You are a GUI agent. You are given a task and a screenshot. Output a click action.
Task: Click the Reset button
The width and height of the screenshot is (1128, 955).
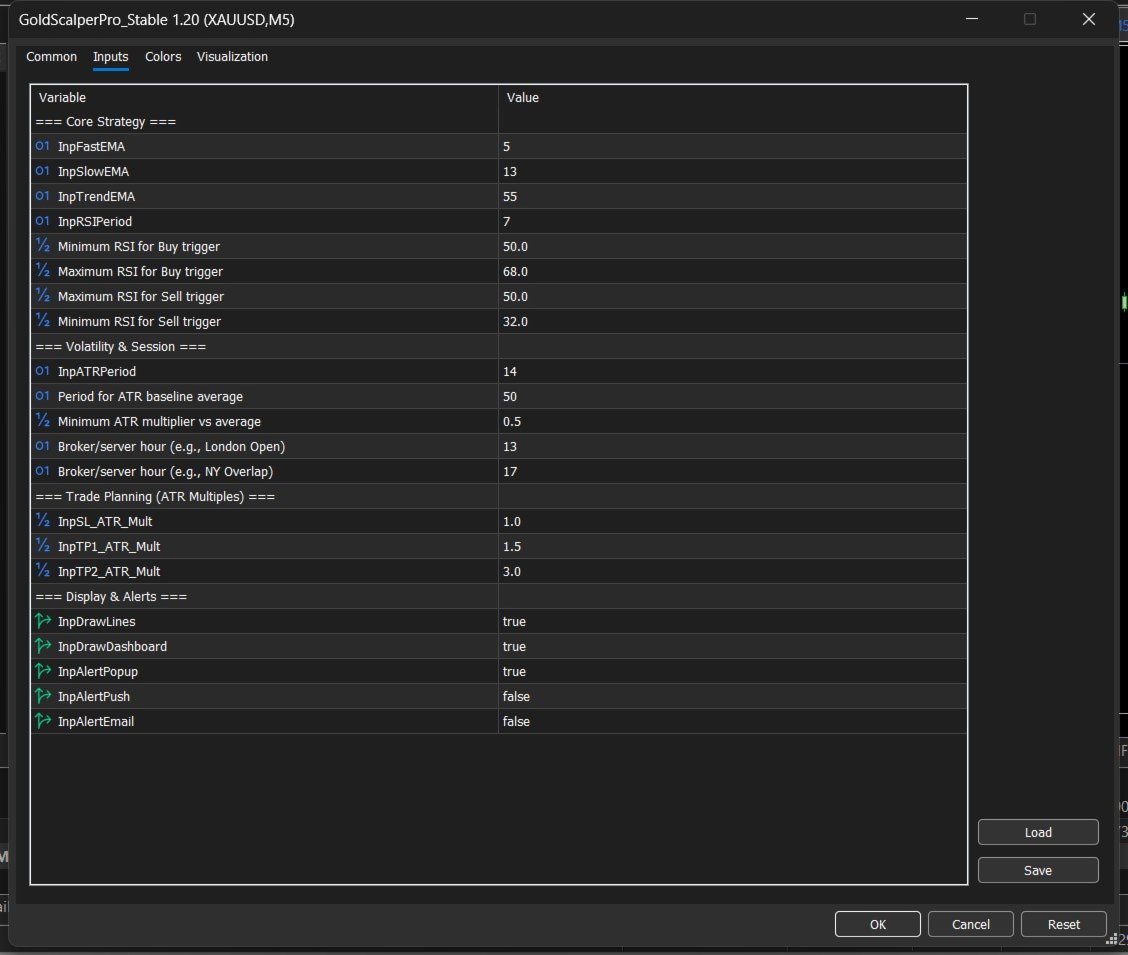point(1063,924)
